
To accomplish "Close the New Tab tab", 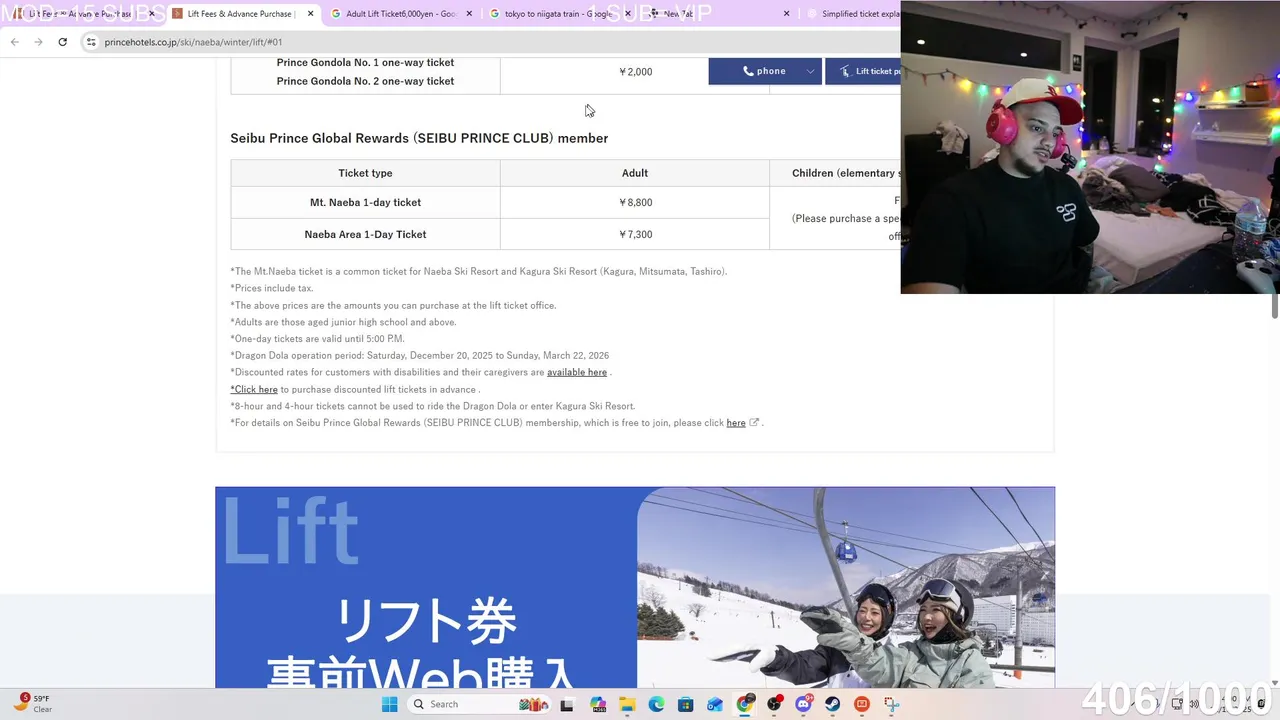I will click(786, 14).
